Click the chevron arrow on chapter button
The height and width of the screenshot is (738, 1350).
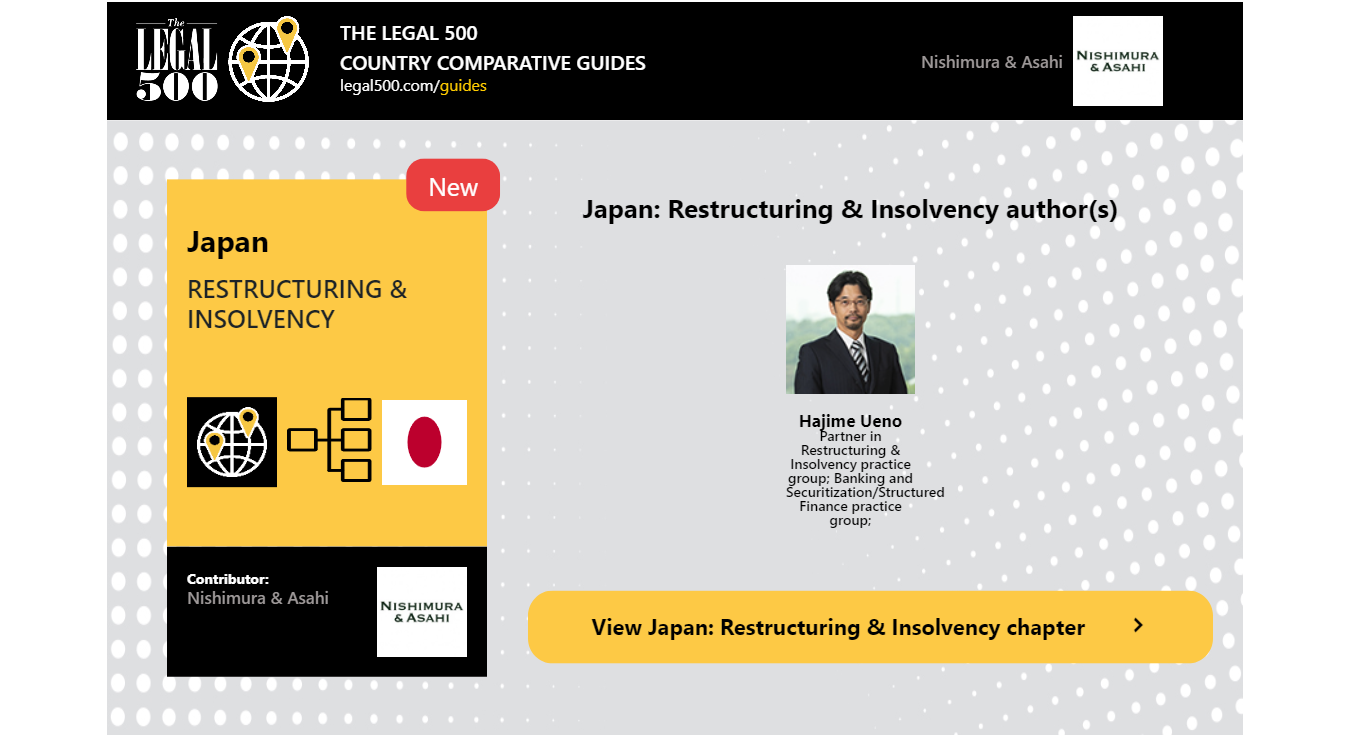coord(1138,626)
